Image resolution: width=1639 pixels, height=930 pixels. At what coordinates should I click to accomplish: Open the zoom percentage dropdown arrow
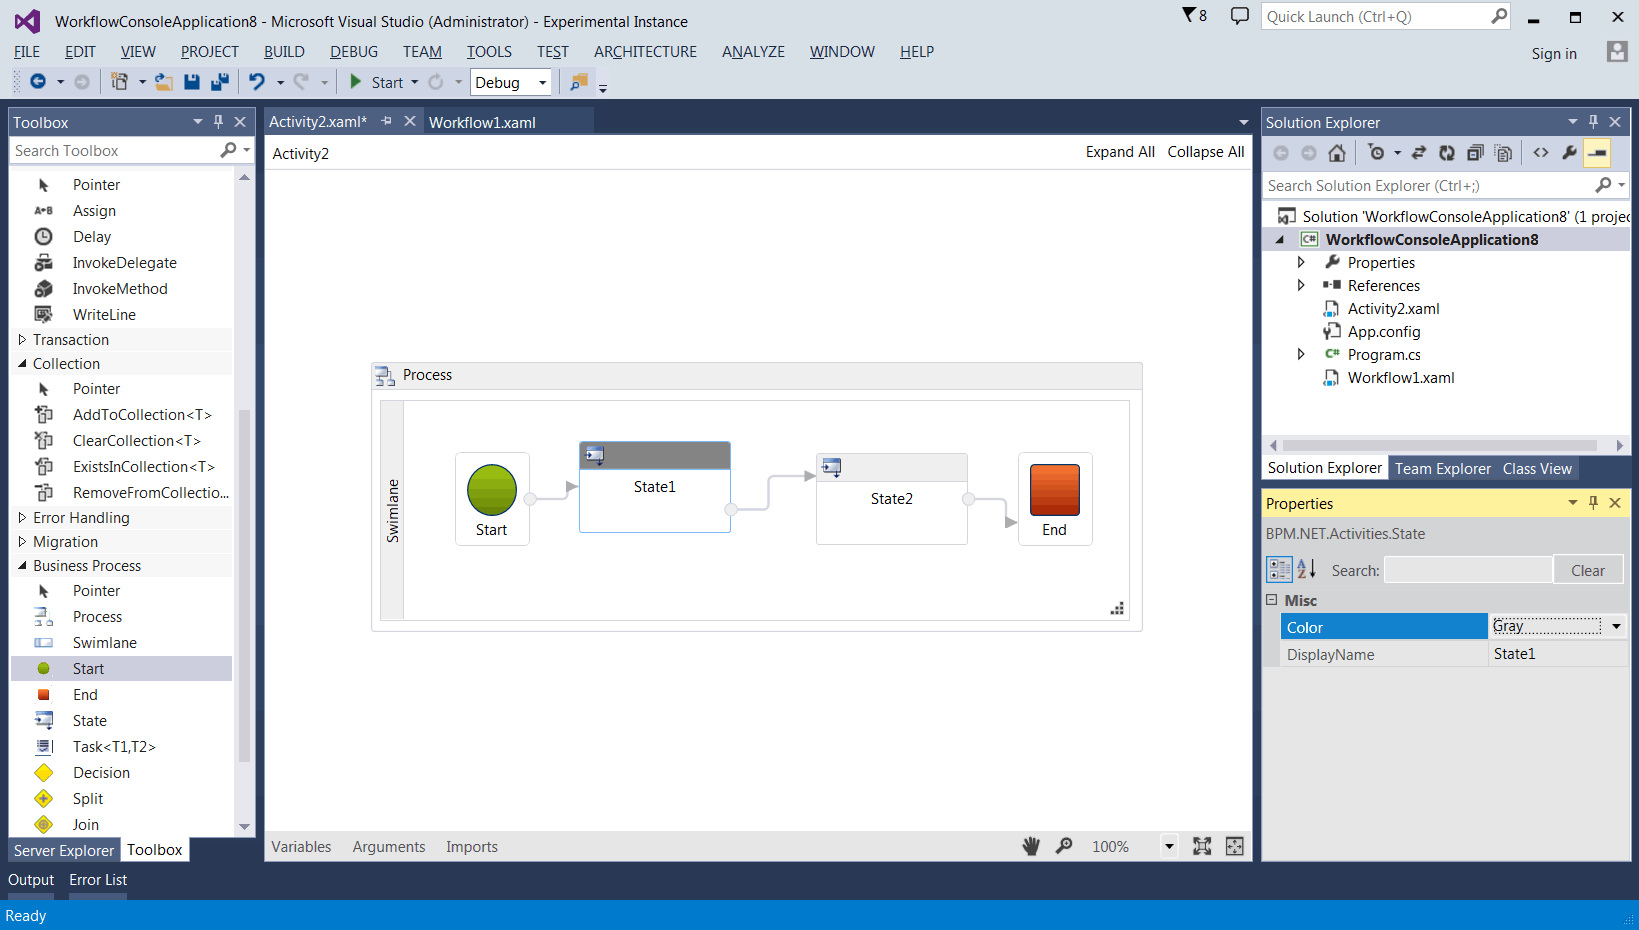click(x=1169, y=846)
